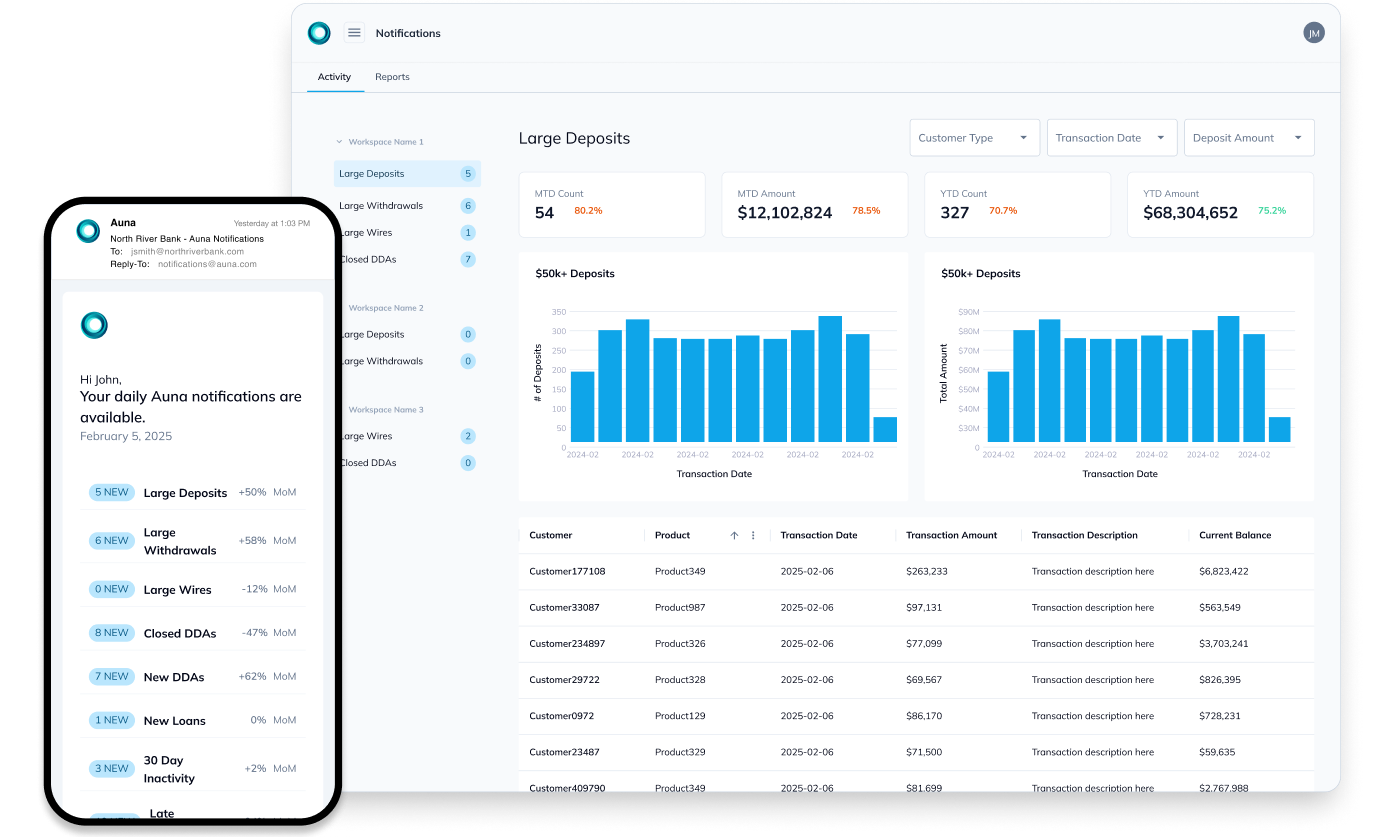Switch to the Reports tab
1395x837 pixels.
tap(392, 77)
